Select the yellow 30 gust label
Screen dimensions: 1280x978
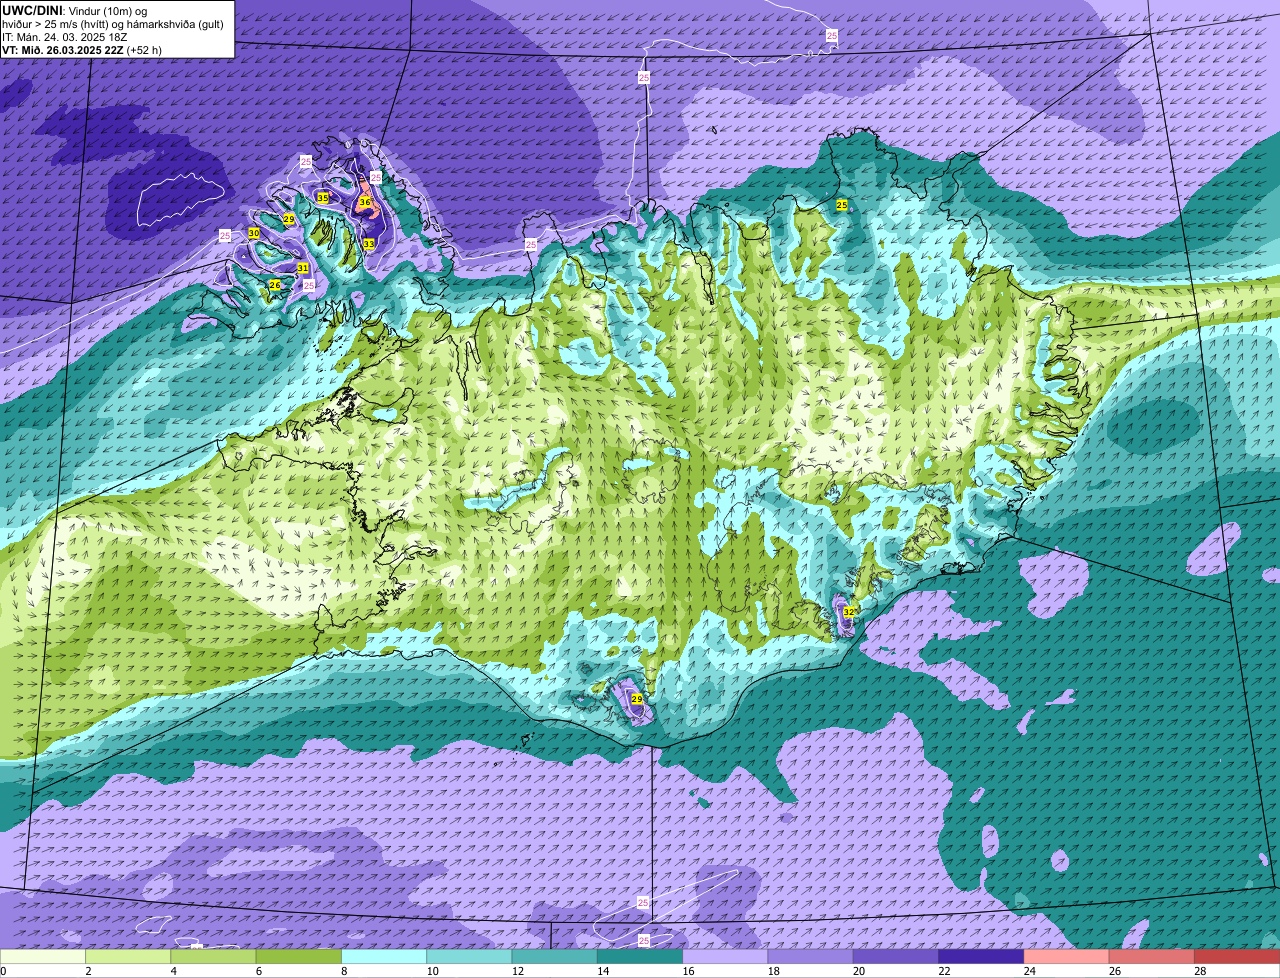click(x=254, y=233)
